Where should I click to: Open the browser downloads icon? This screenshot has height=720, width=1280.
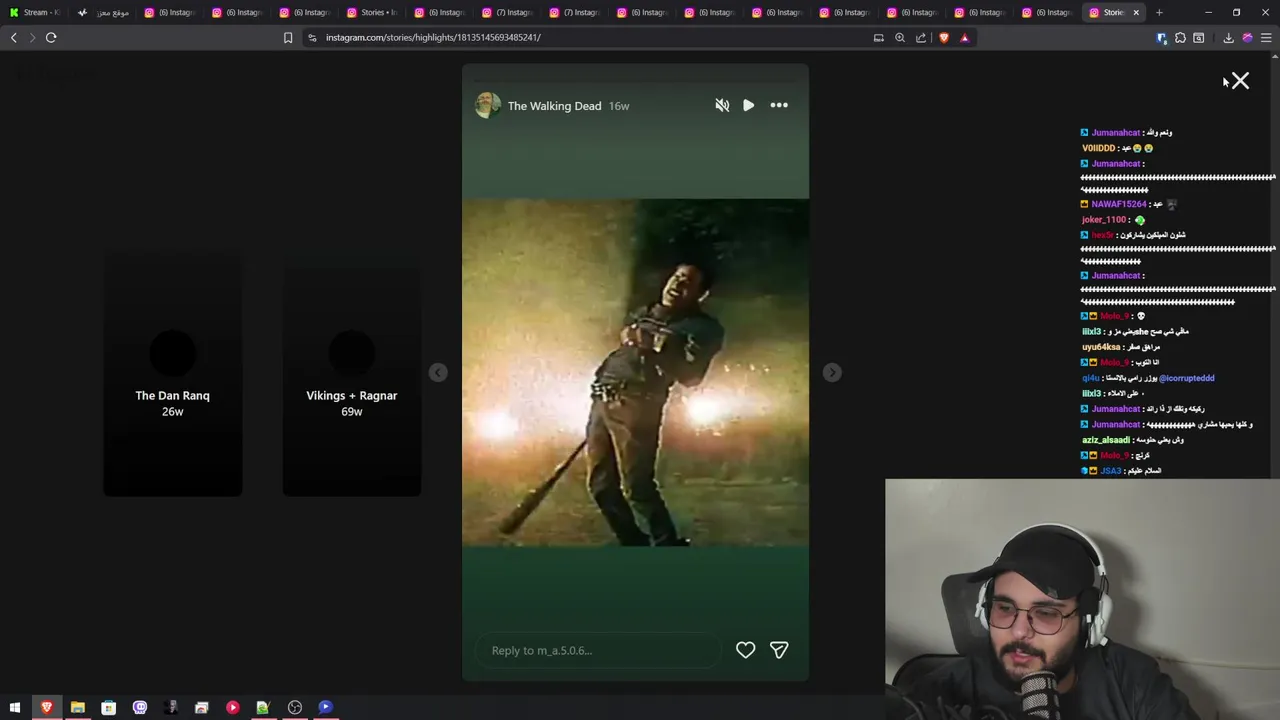point(1228,38)
